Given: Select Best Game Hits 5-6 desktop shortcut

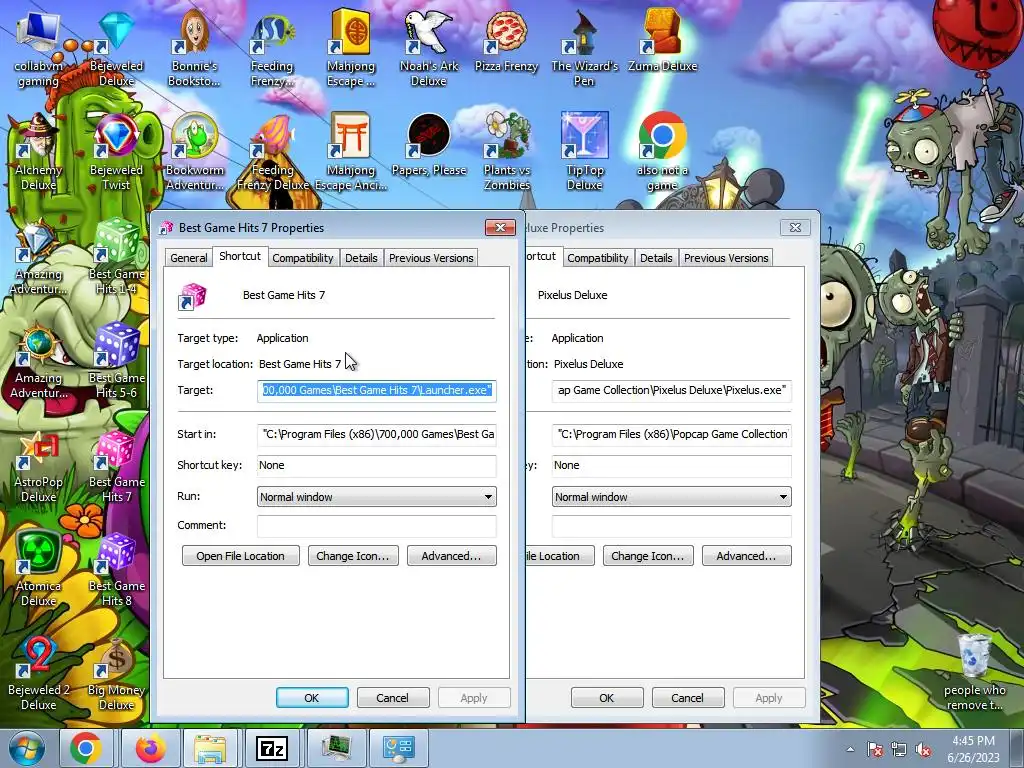Looking at the screenshot, I should click(116, 362).
